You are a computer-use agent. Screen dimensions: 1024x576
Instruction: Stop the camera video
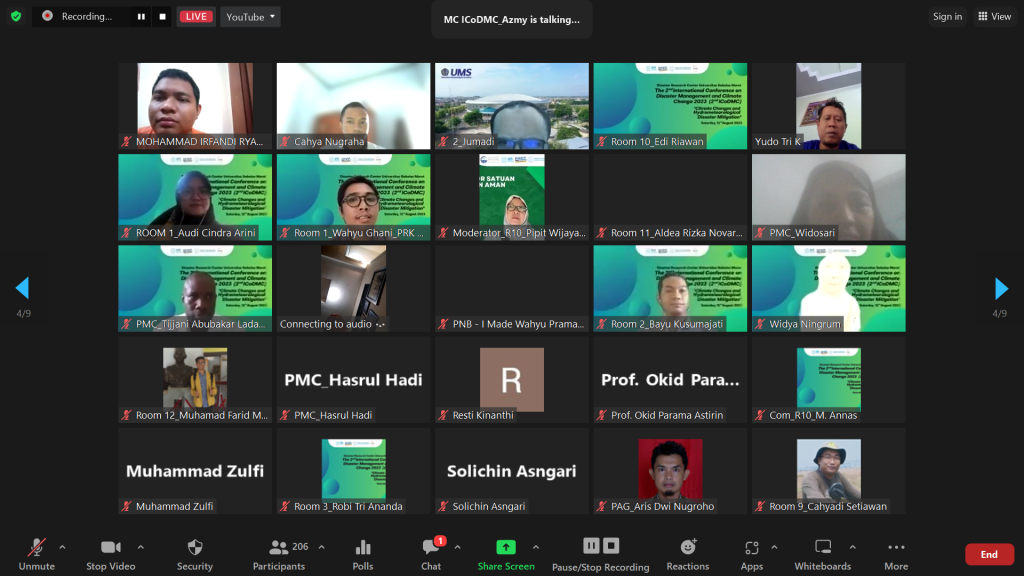pos(110,553)
